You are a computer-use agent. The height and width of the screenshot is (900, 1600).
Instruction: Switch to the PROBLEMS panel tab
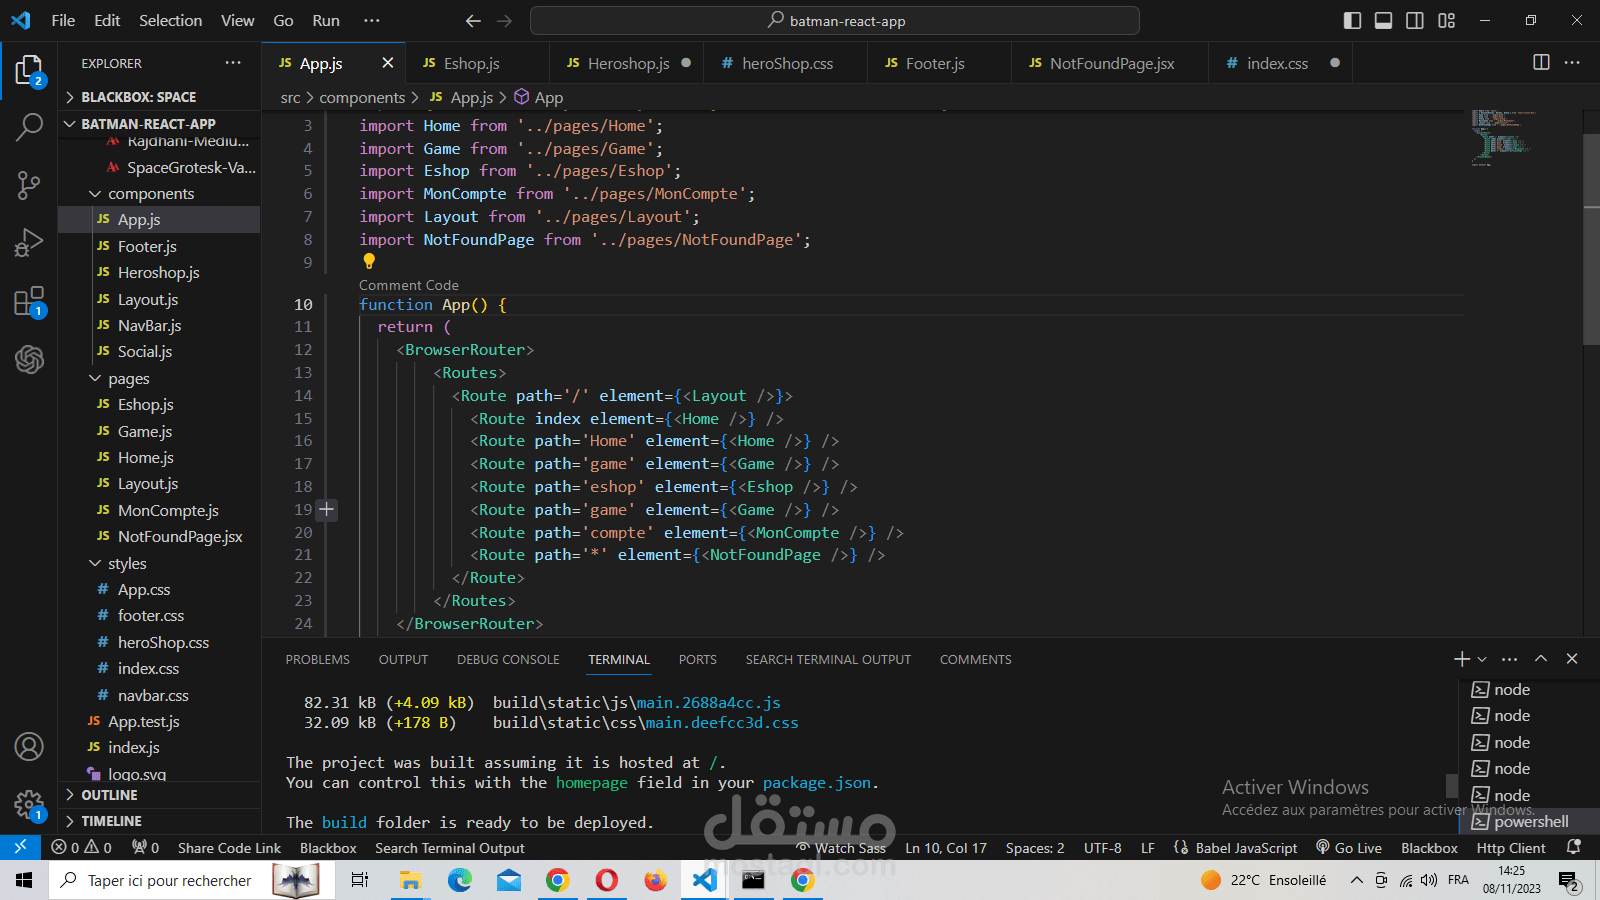tap(318, 660)
